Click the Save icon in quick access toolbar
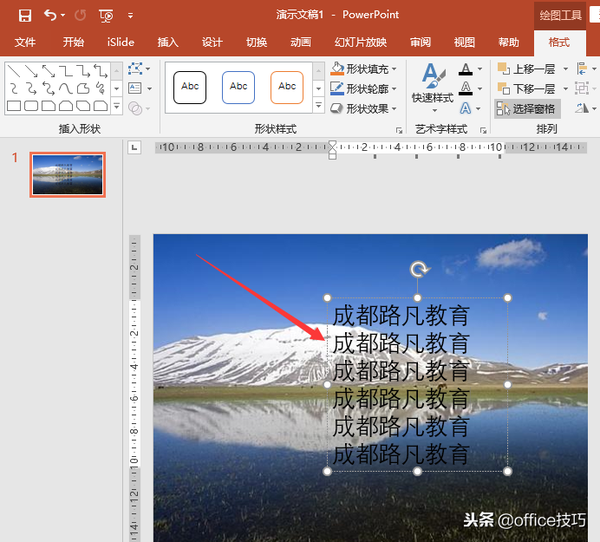The width and height of the screenshot is (600, 542). pyautogui.click(x=24, y=15)
